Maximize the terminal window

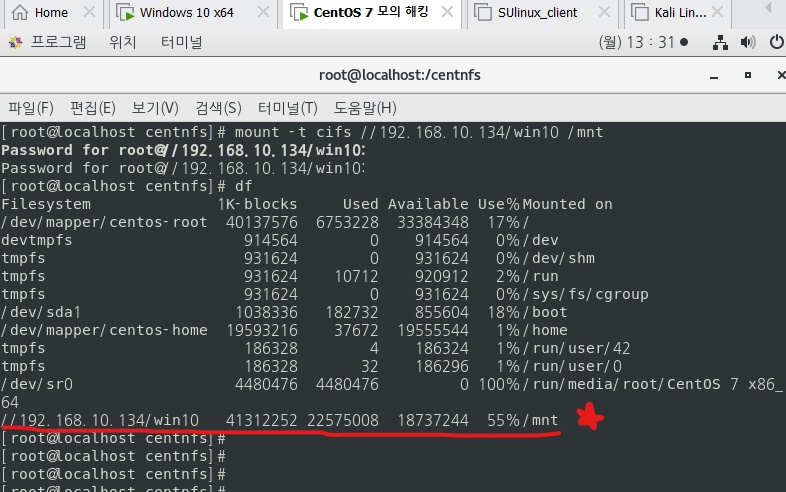[748, 75]
